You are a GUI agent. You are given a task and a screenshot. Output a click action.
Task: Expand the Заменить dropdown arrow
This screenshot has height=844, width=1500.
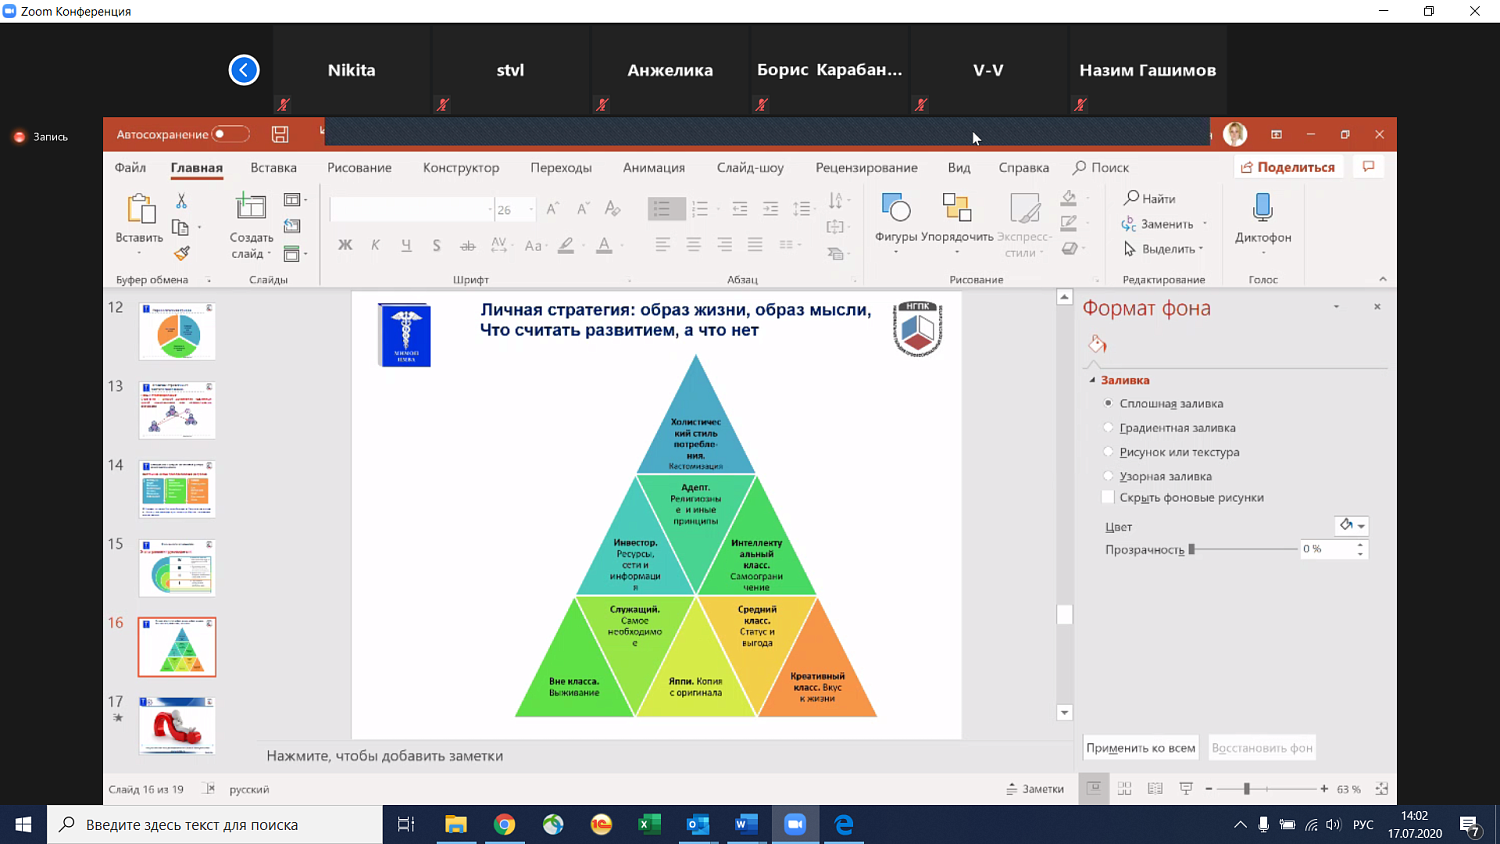click(1205, 224)
